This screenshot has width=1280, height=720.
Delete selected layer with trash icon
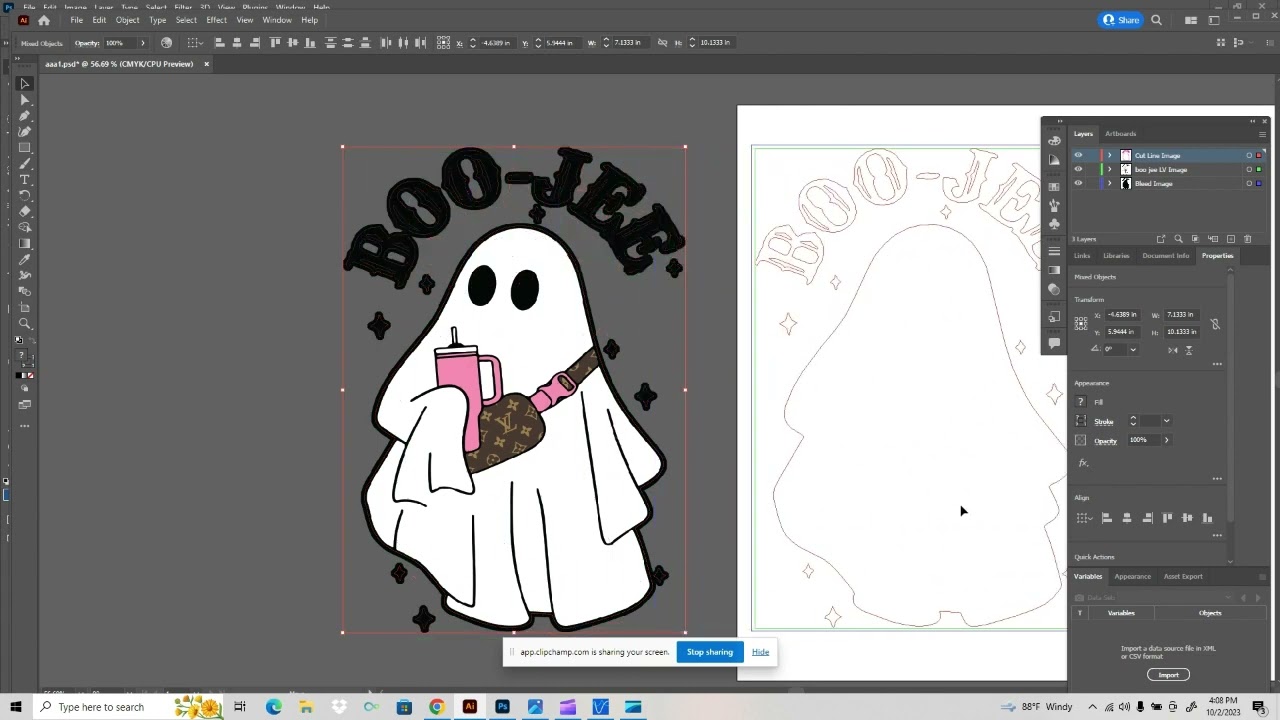(1247, 239)
